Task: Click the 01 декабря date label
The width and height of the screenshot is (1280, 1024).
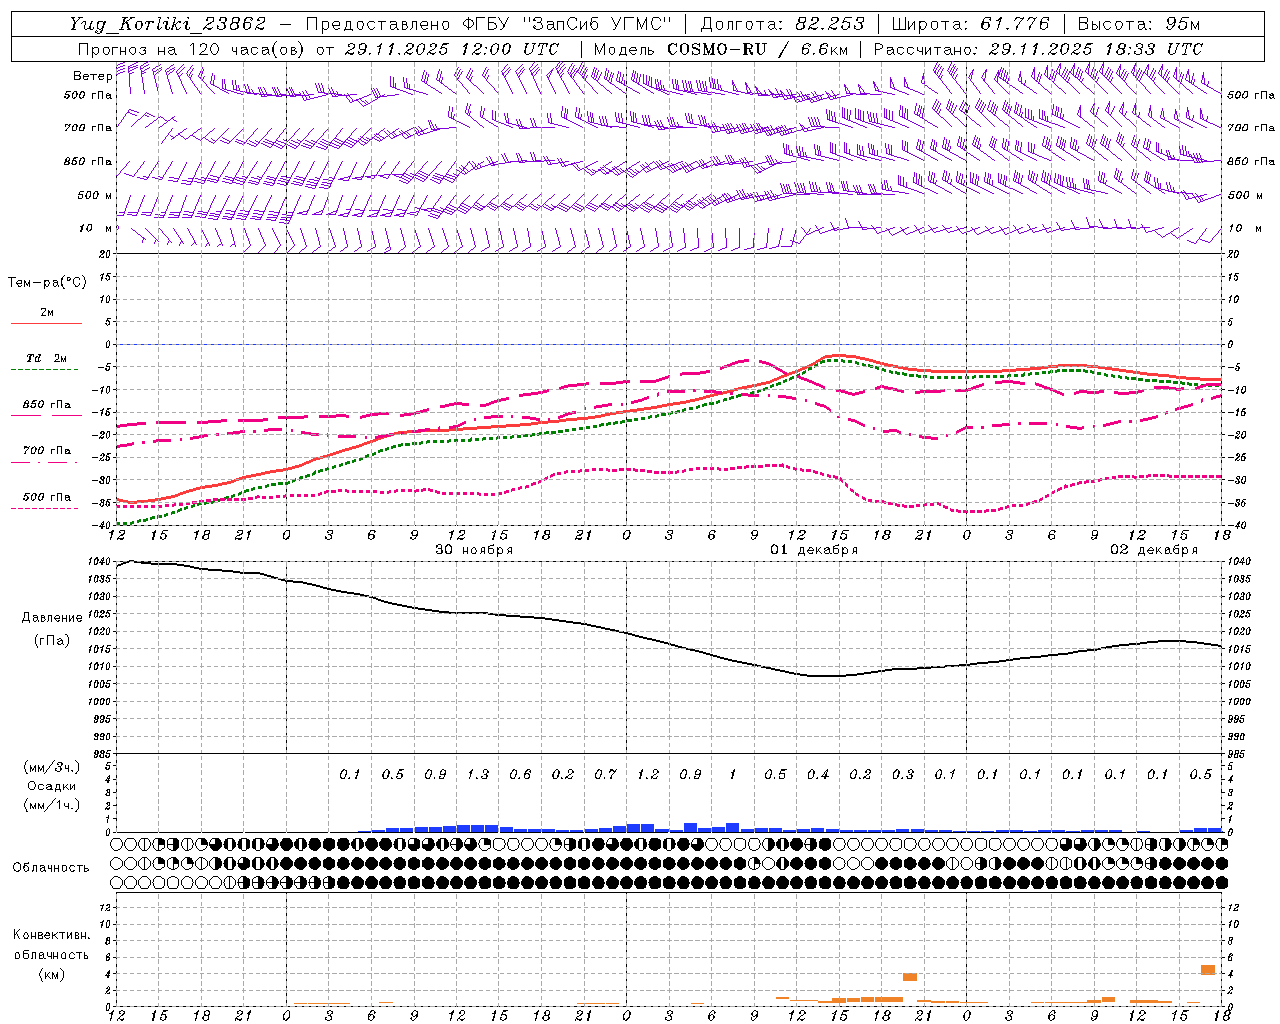Action: point(814,550)
